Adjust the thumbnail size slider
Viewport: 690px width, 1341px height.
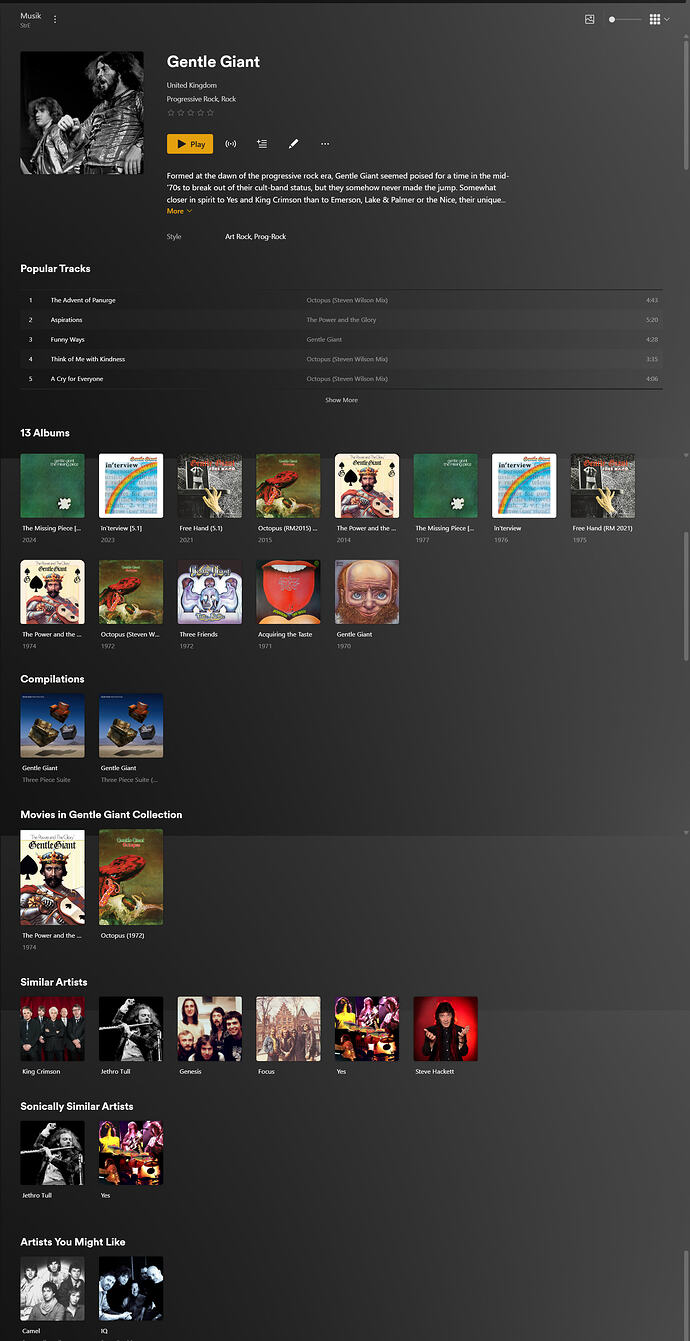[625, 19]
